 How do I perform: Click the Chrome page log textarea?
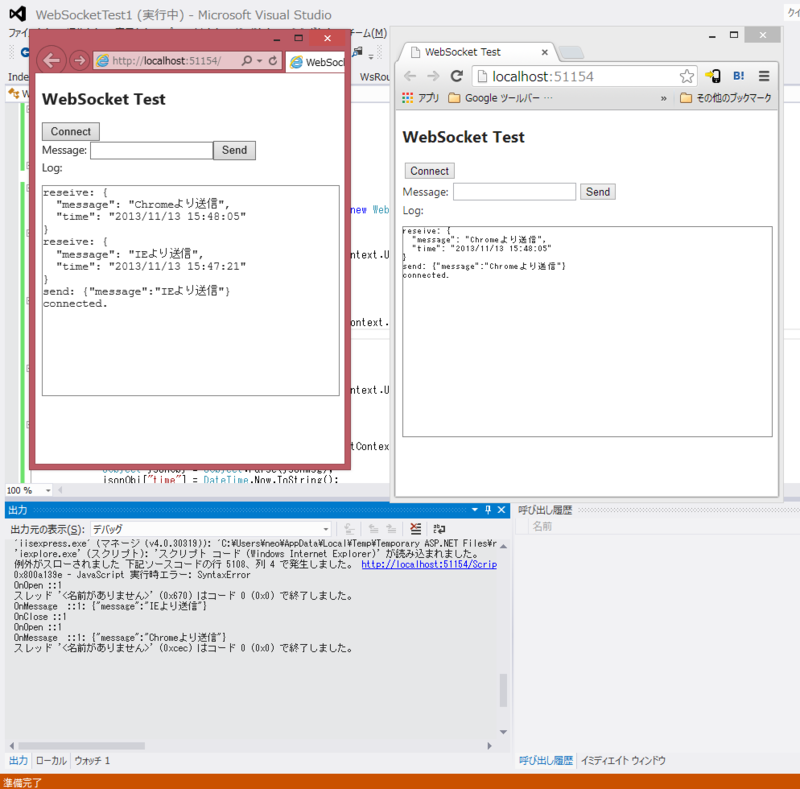(x=587, y=332)
